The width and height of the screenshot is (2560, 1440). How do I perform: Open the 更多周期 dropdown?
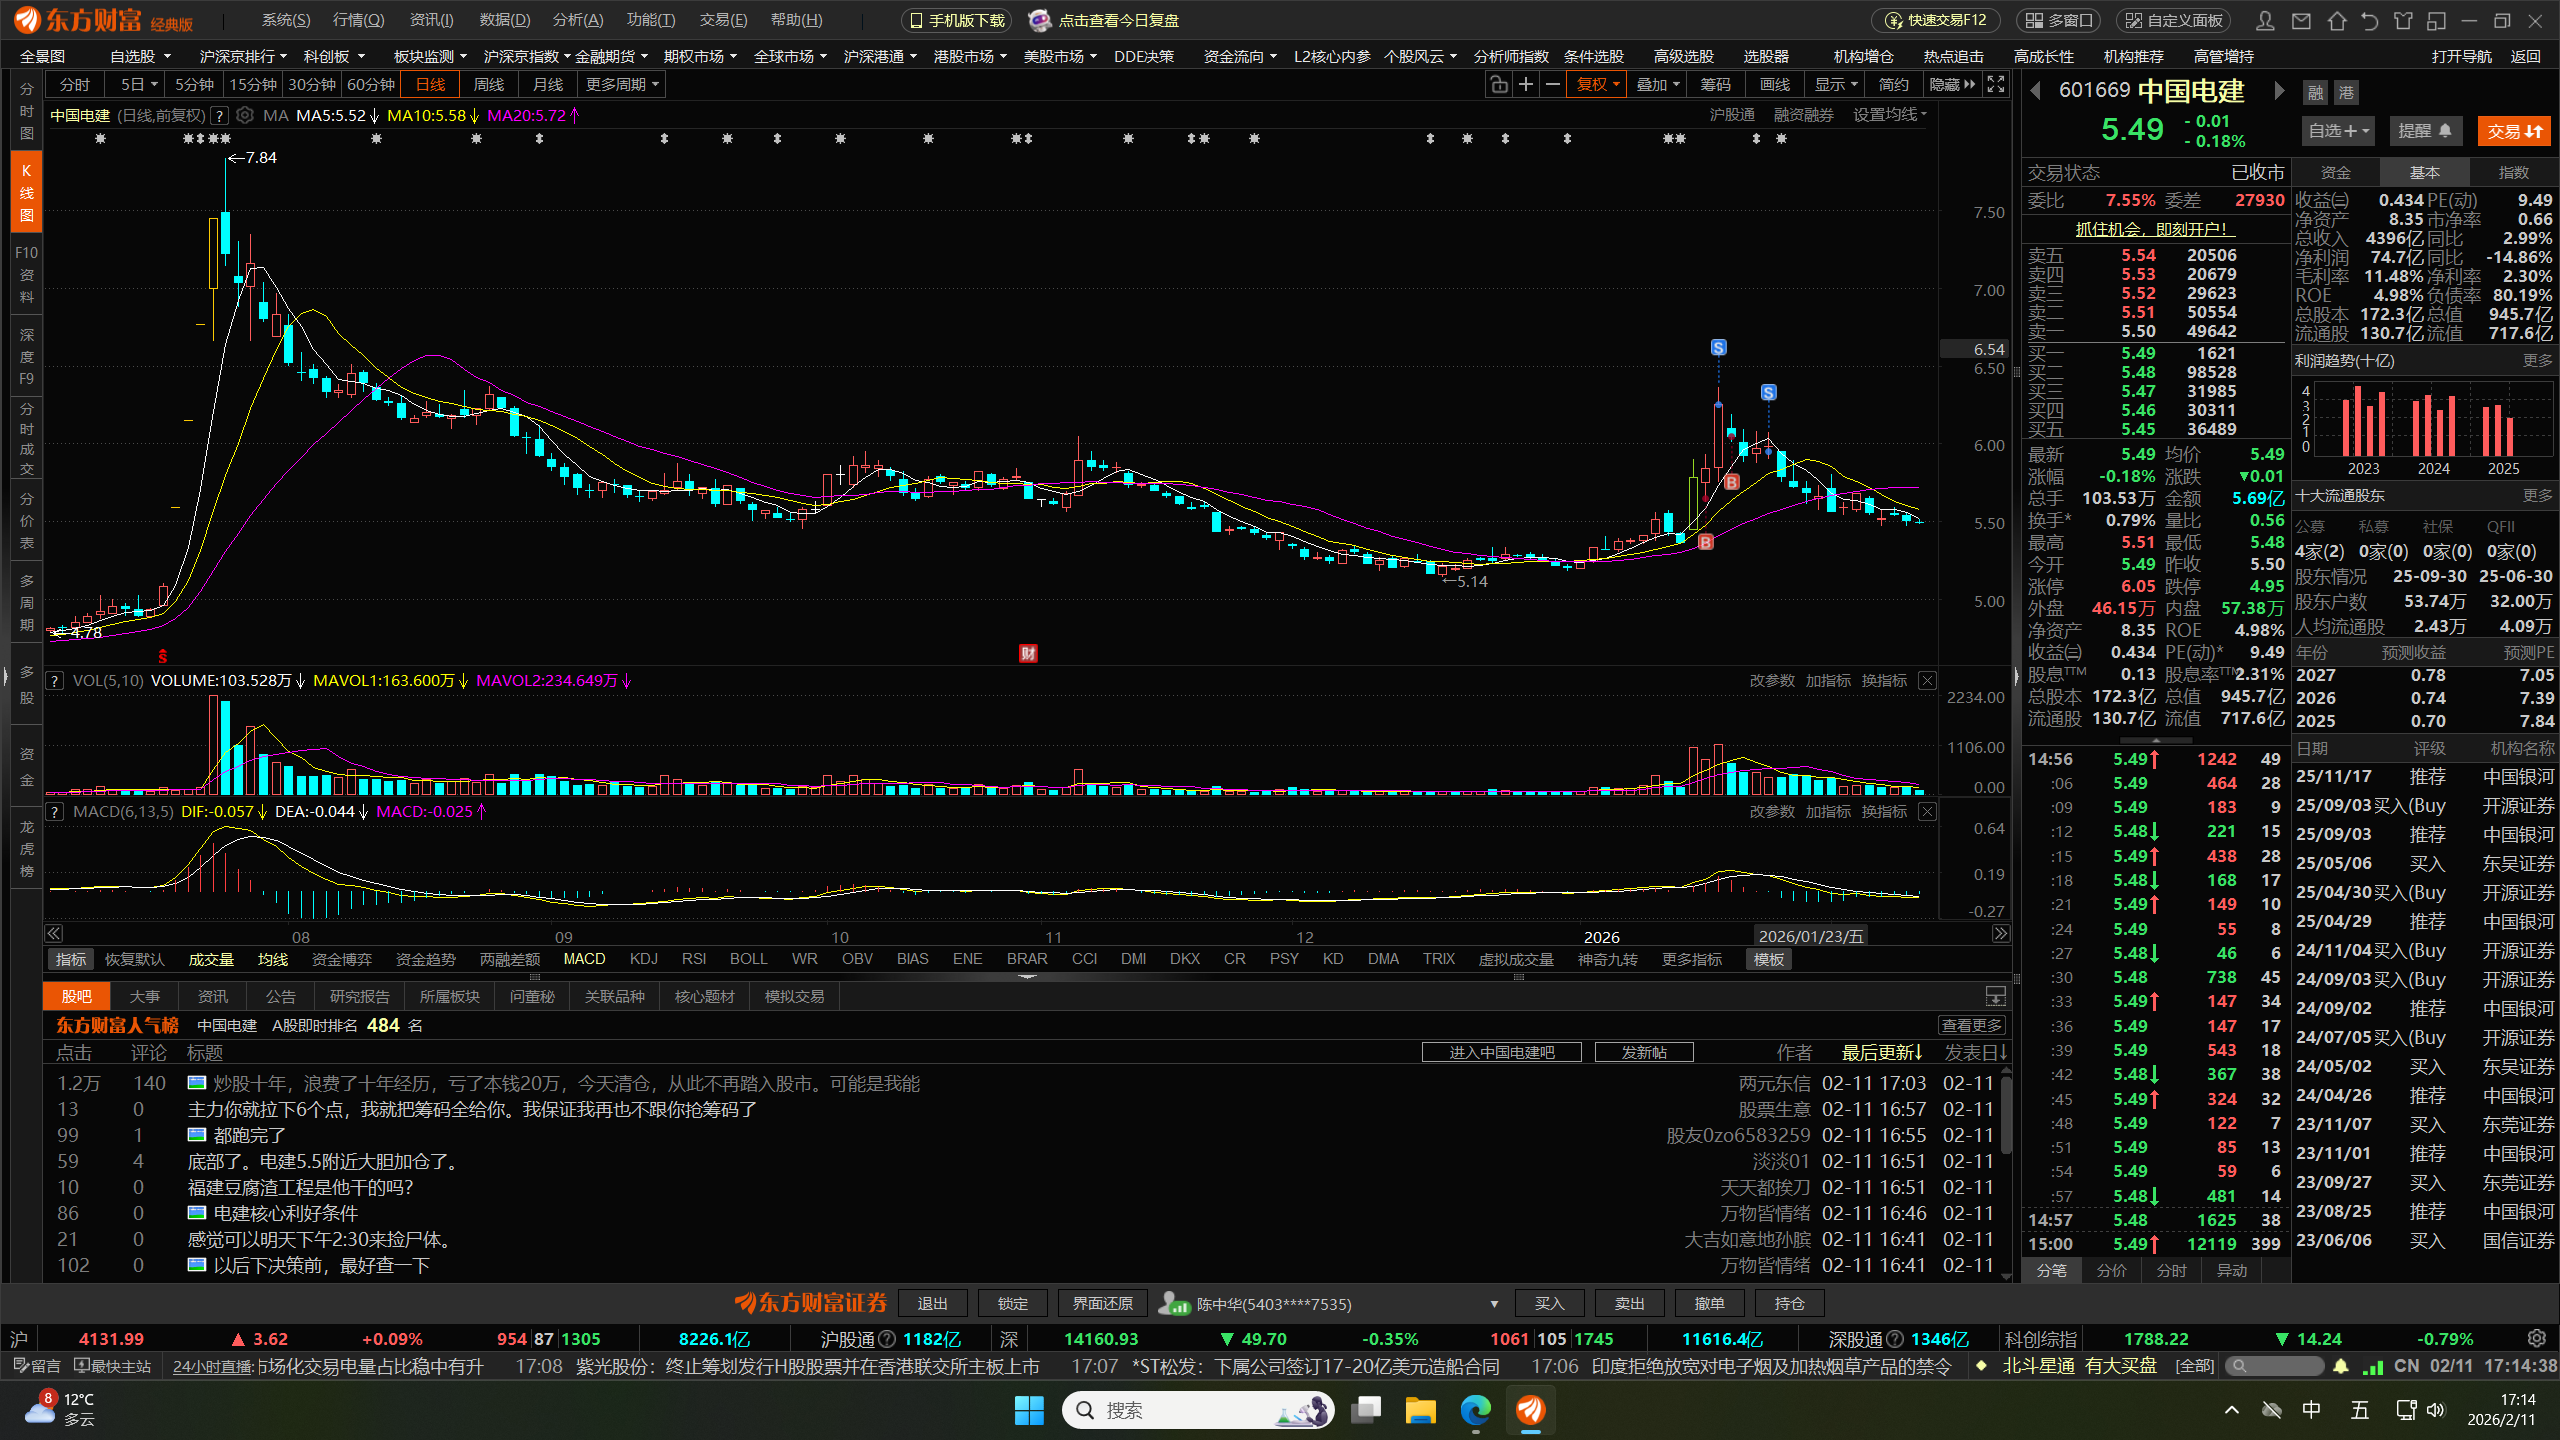(622, 85)
